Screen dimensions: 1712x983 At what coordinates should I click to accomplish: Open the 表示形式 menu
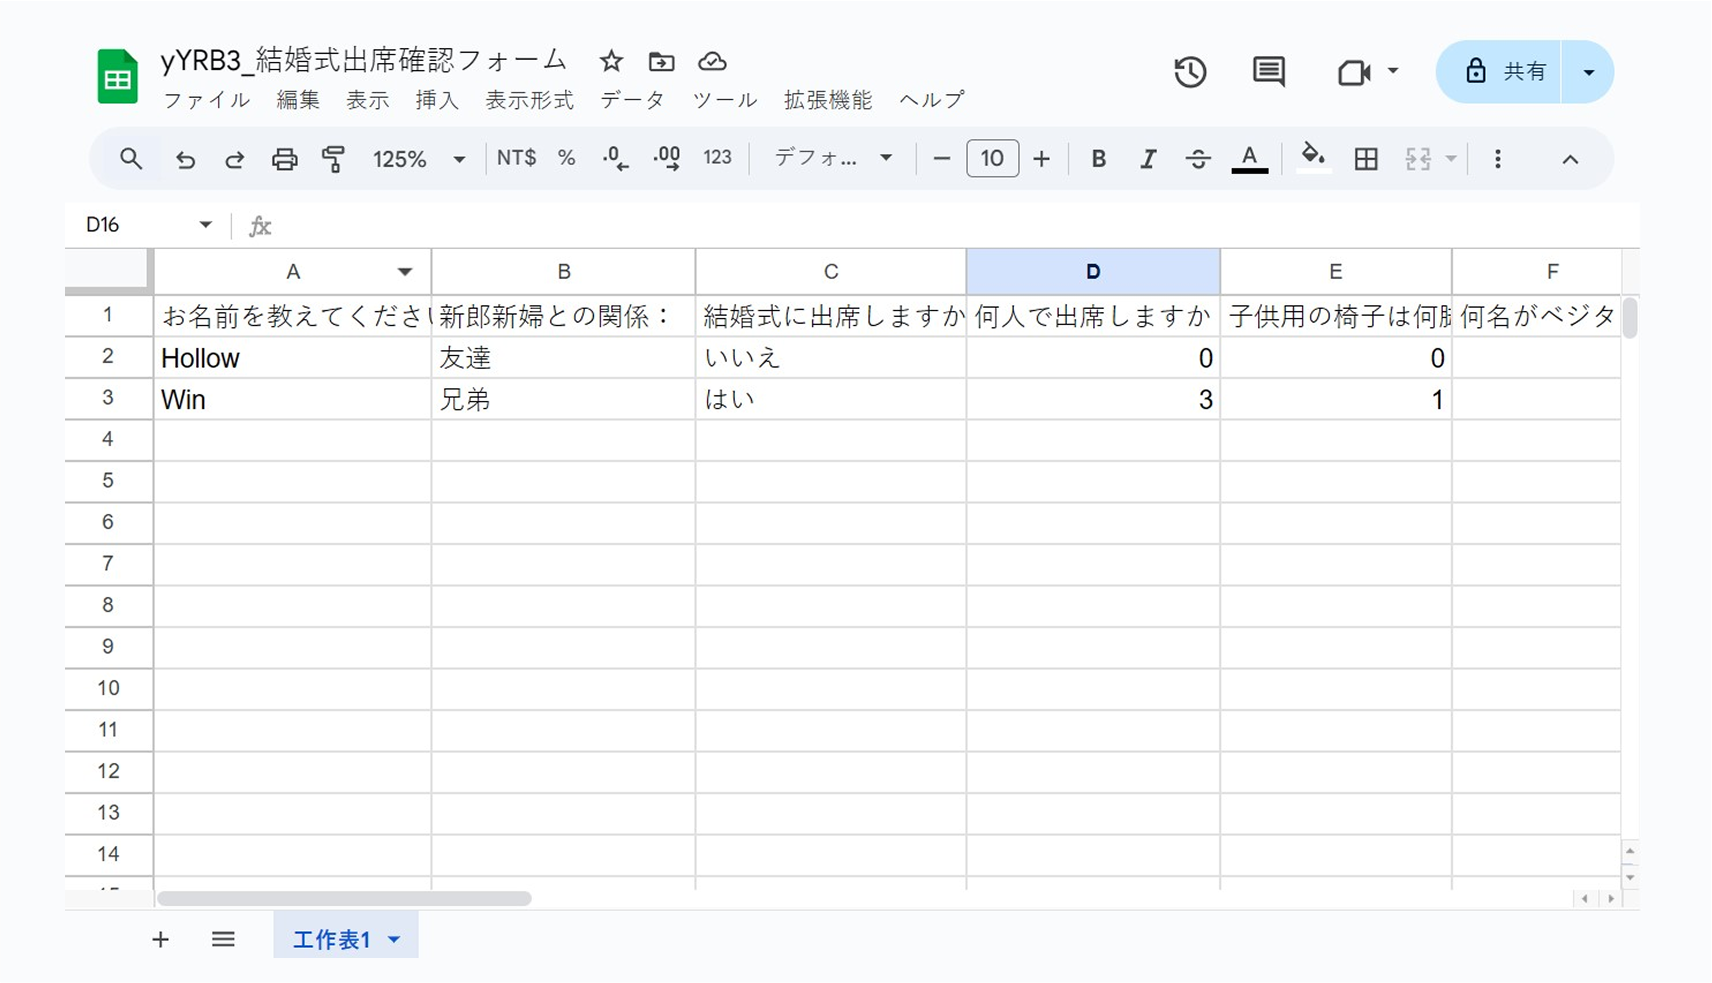(530, 100)
